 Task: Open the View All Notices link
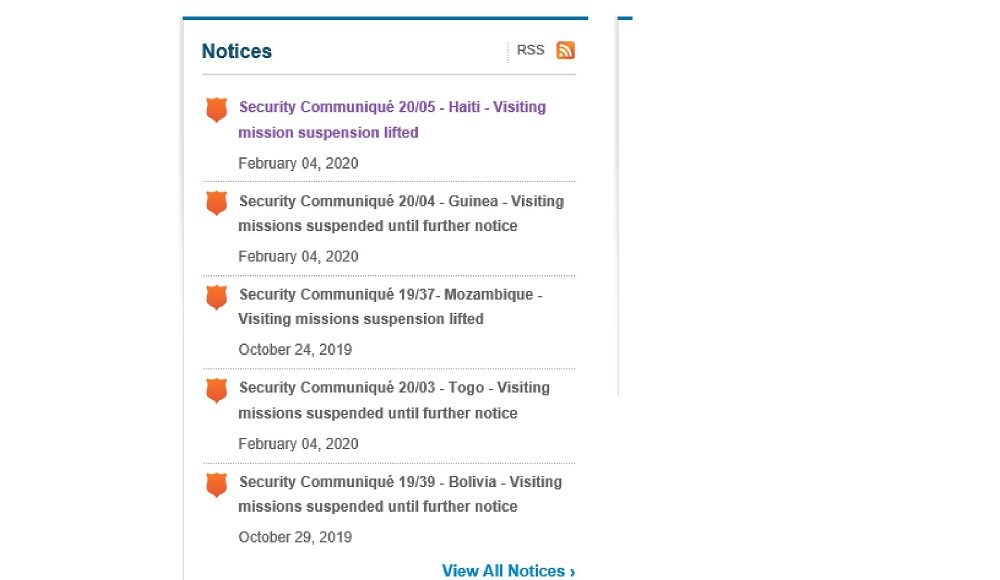(x=508, y=570)
